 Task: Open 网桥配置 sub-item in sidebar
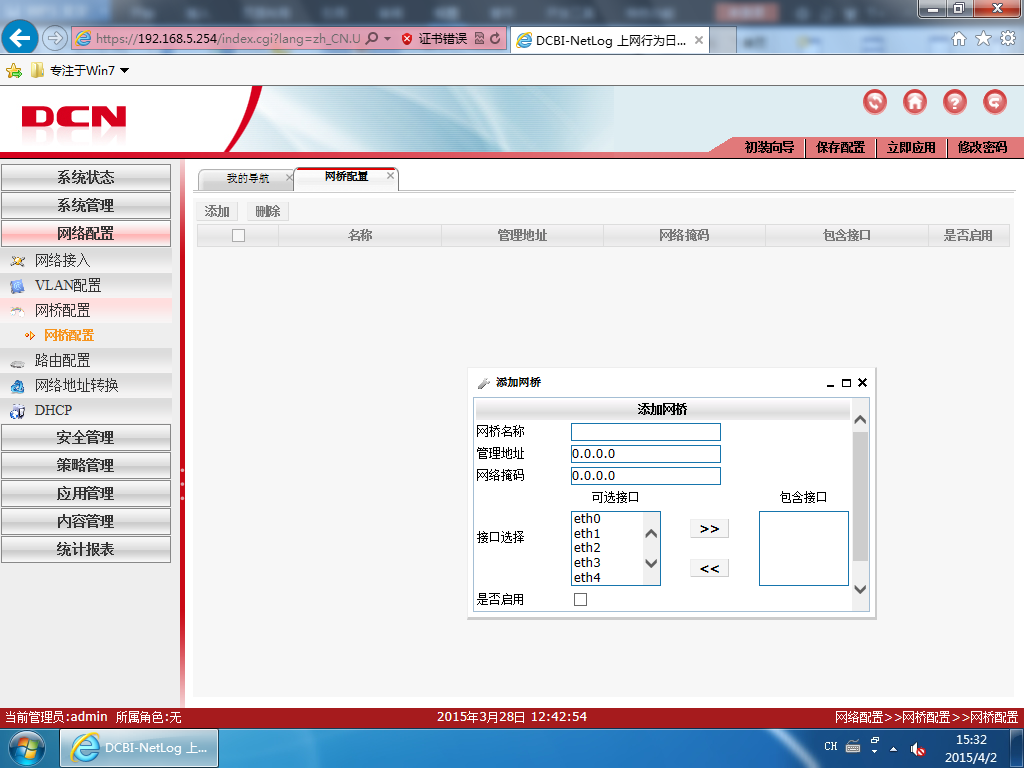tap(69, 335)
